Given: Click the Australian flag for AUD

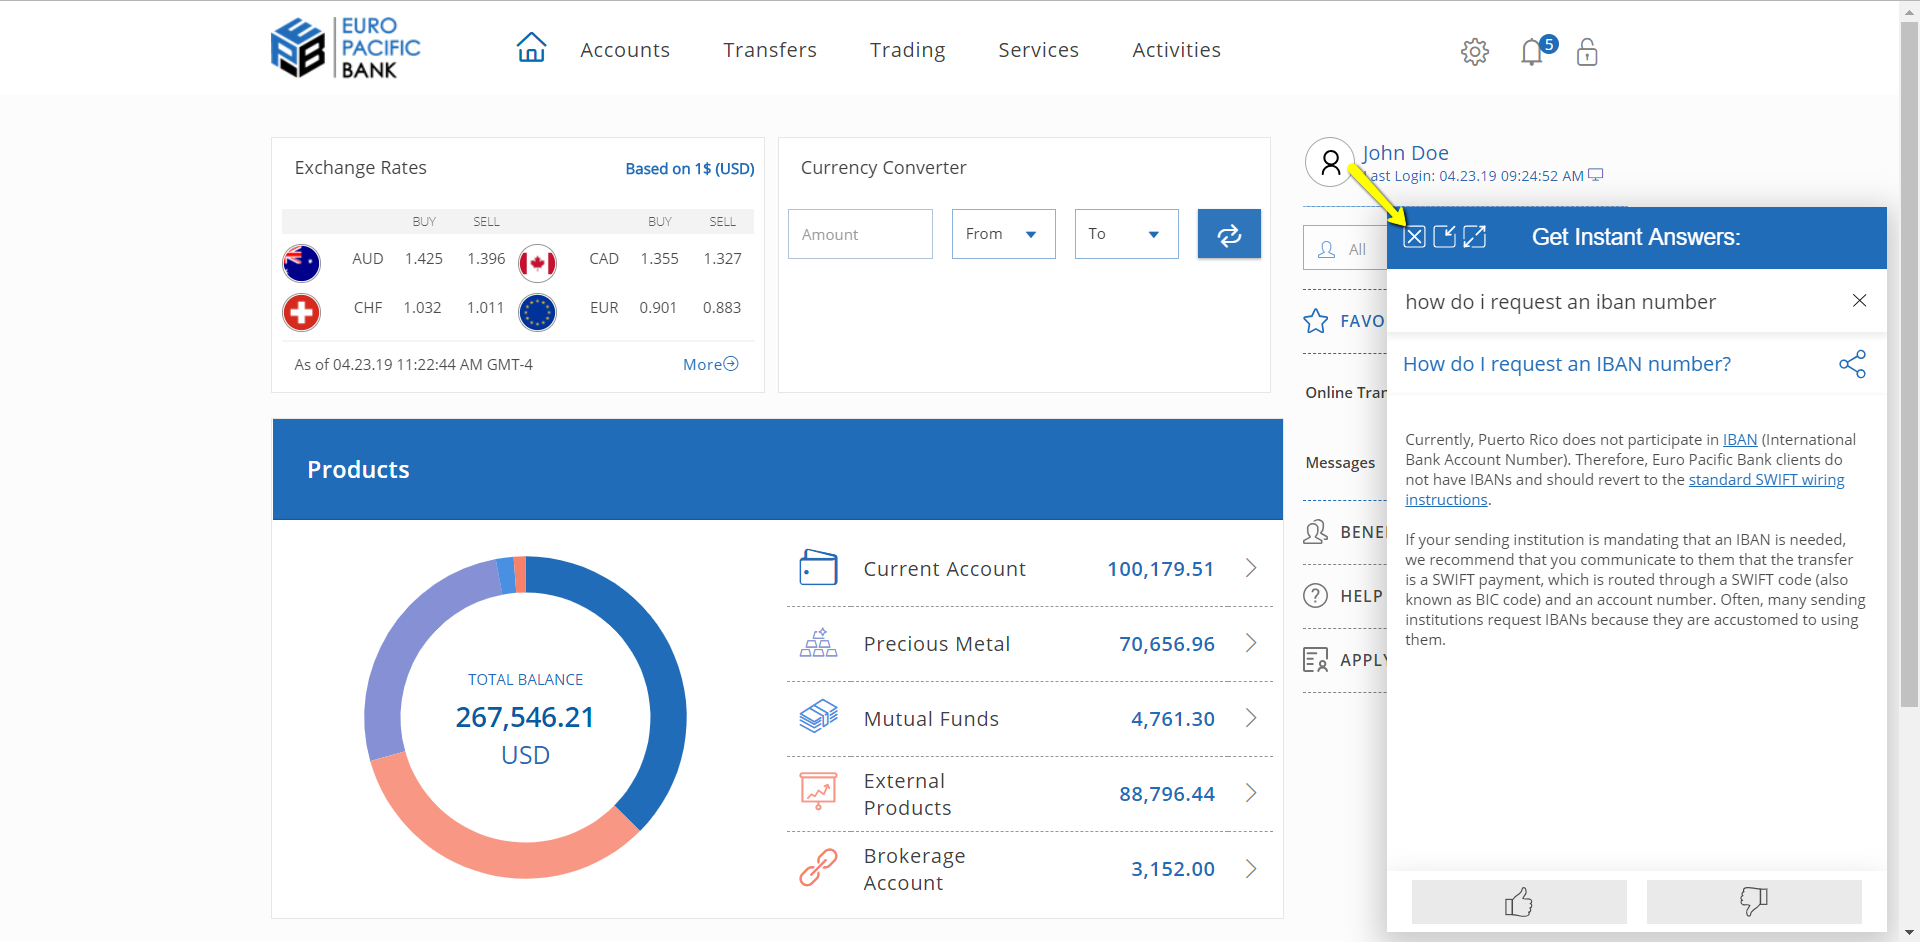Looking at the screenshot, I should [x=301, y=263].
